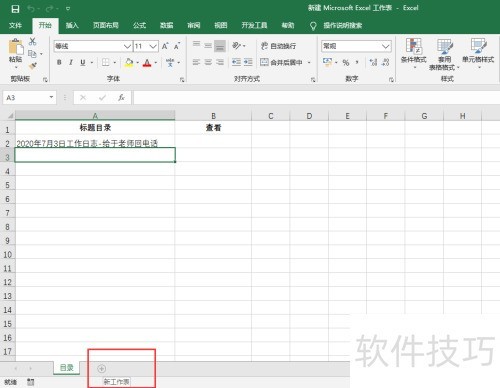Apply the red font color
The height and width of the screenshot is (388, 500).
[x=147, y=62]
